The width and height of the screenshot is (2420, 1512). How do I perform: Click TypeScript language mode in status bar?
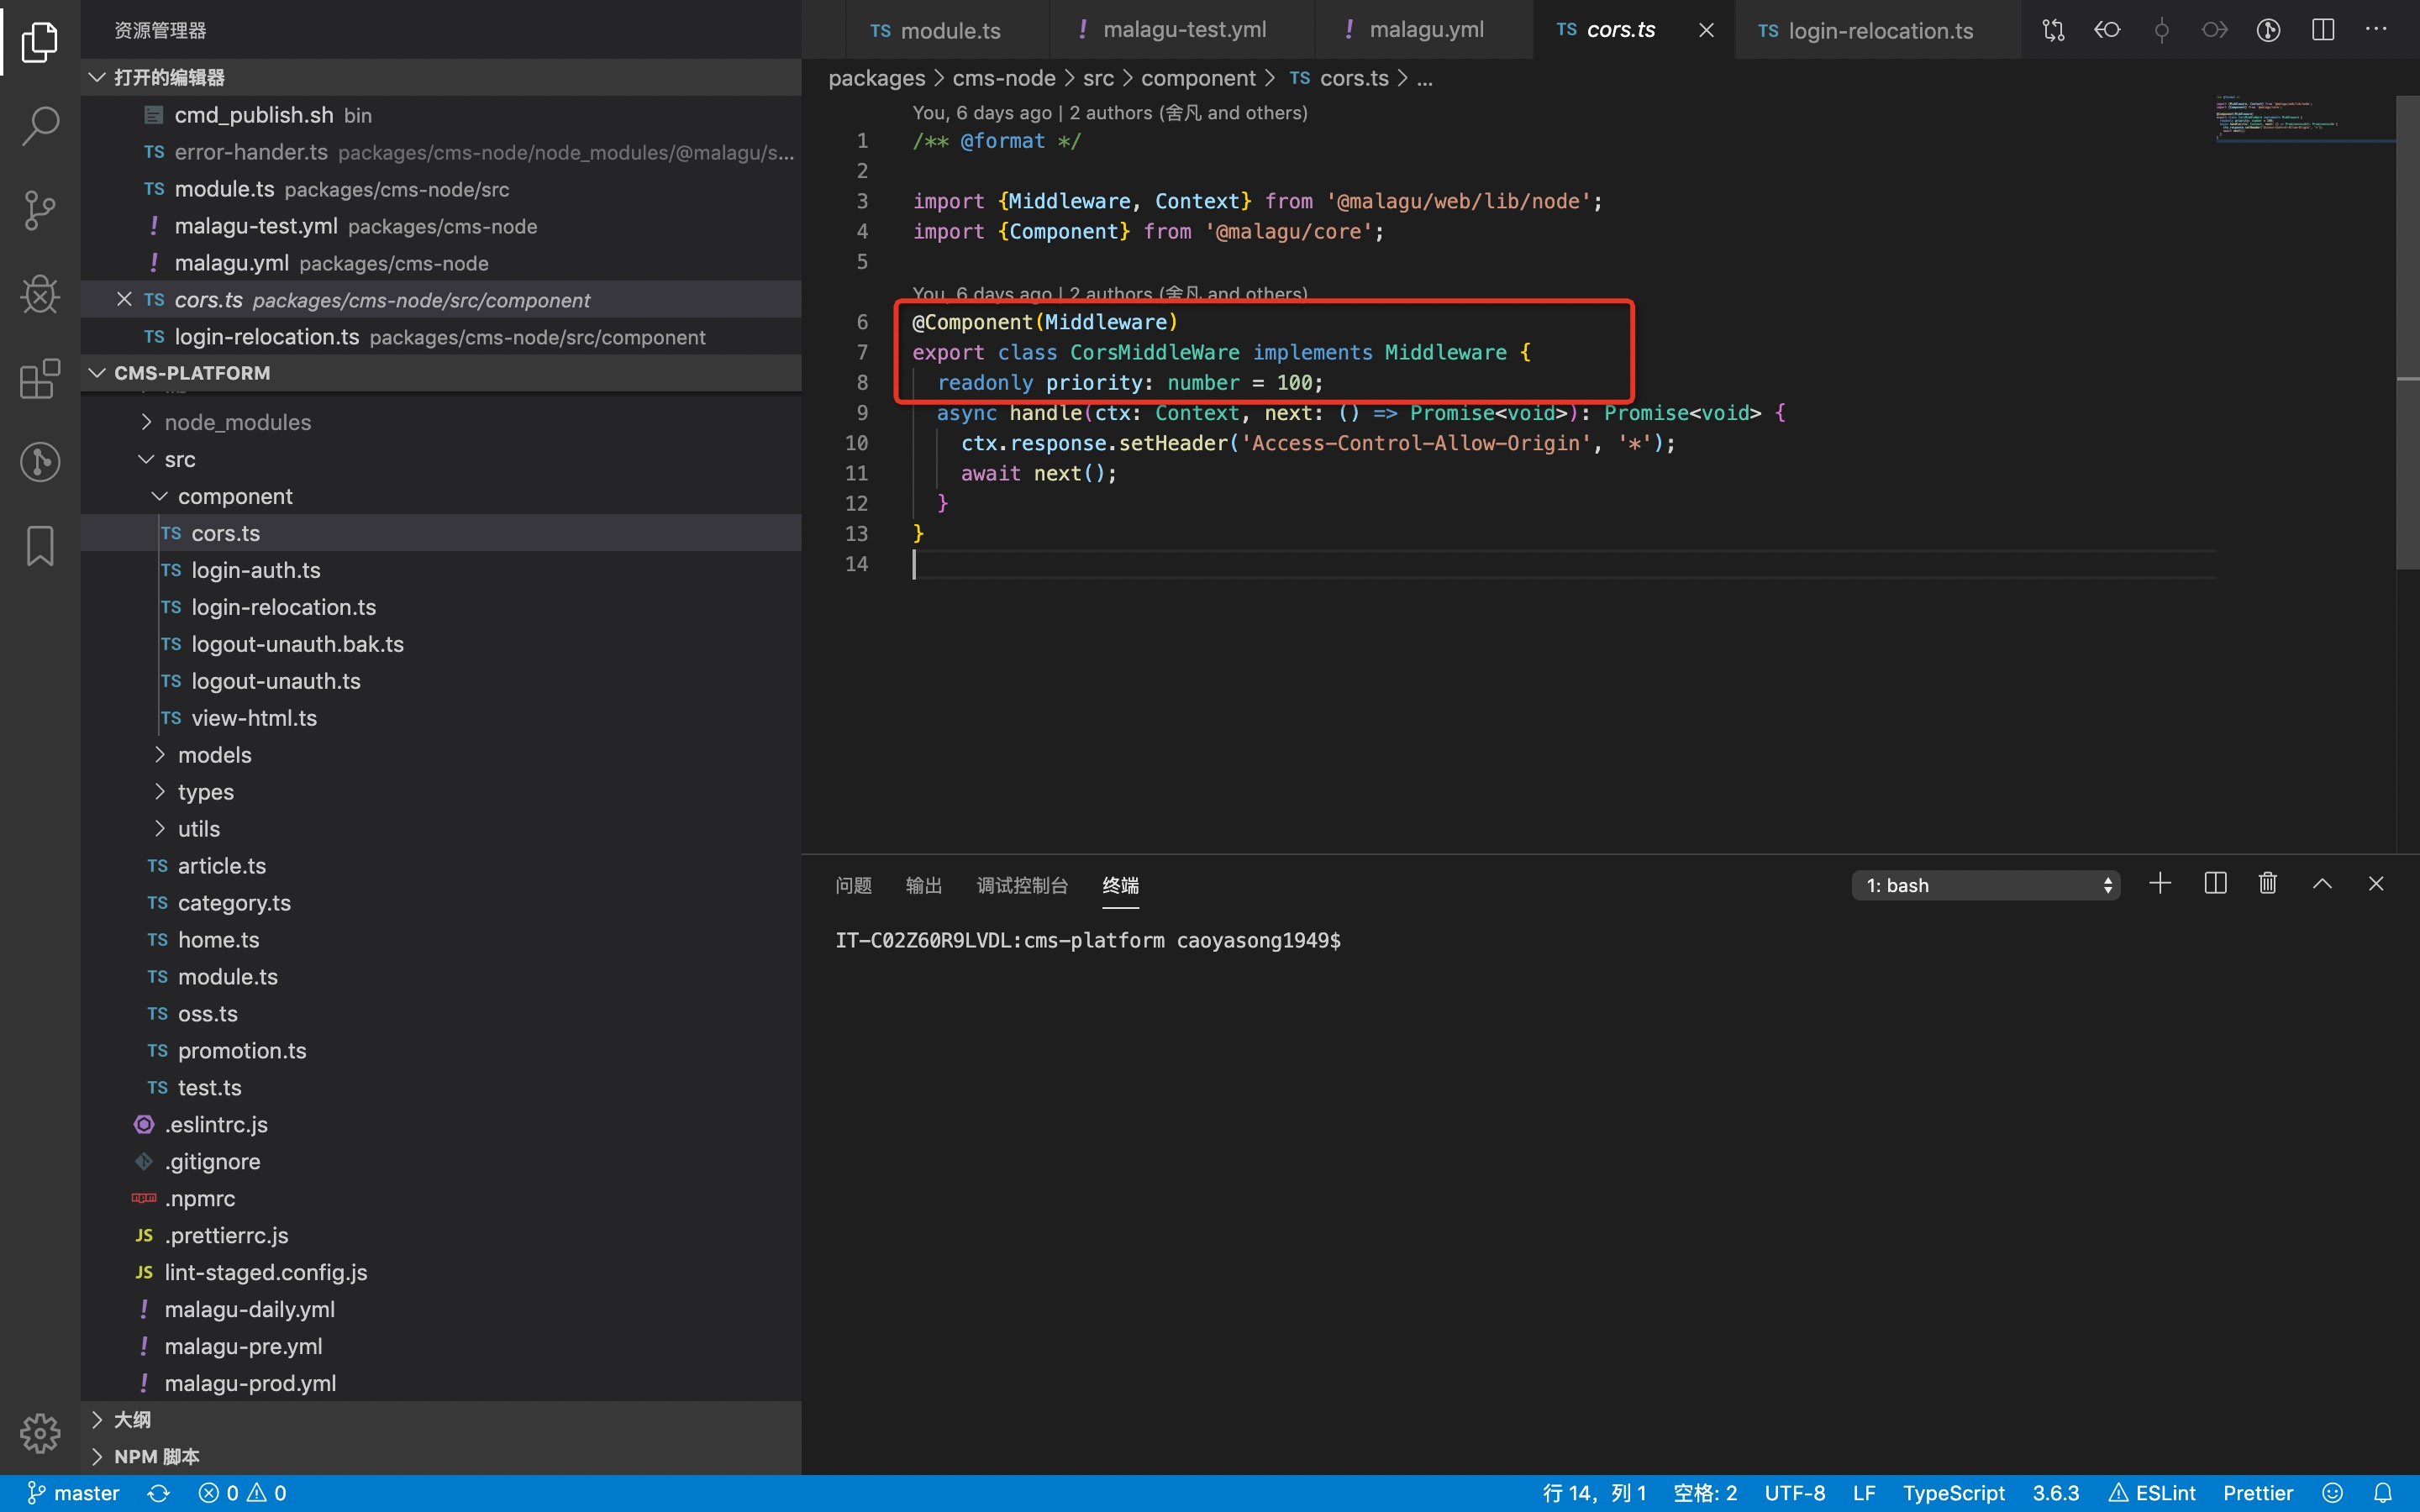point(1953,1493)
